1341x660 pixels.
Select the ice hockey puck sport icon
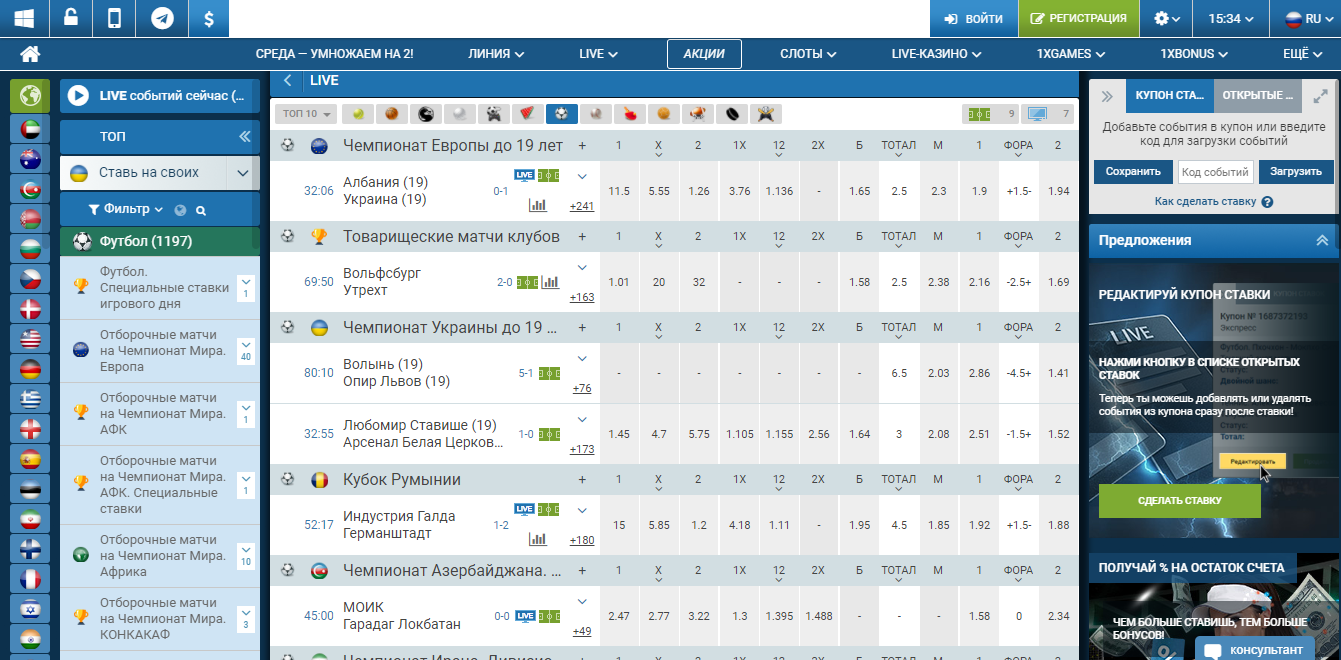coord(732,114)
